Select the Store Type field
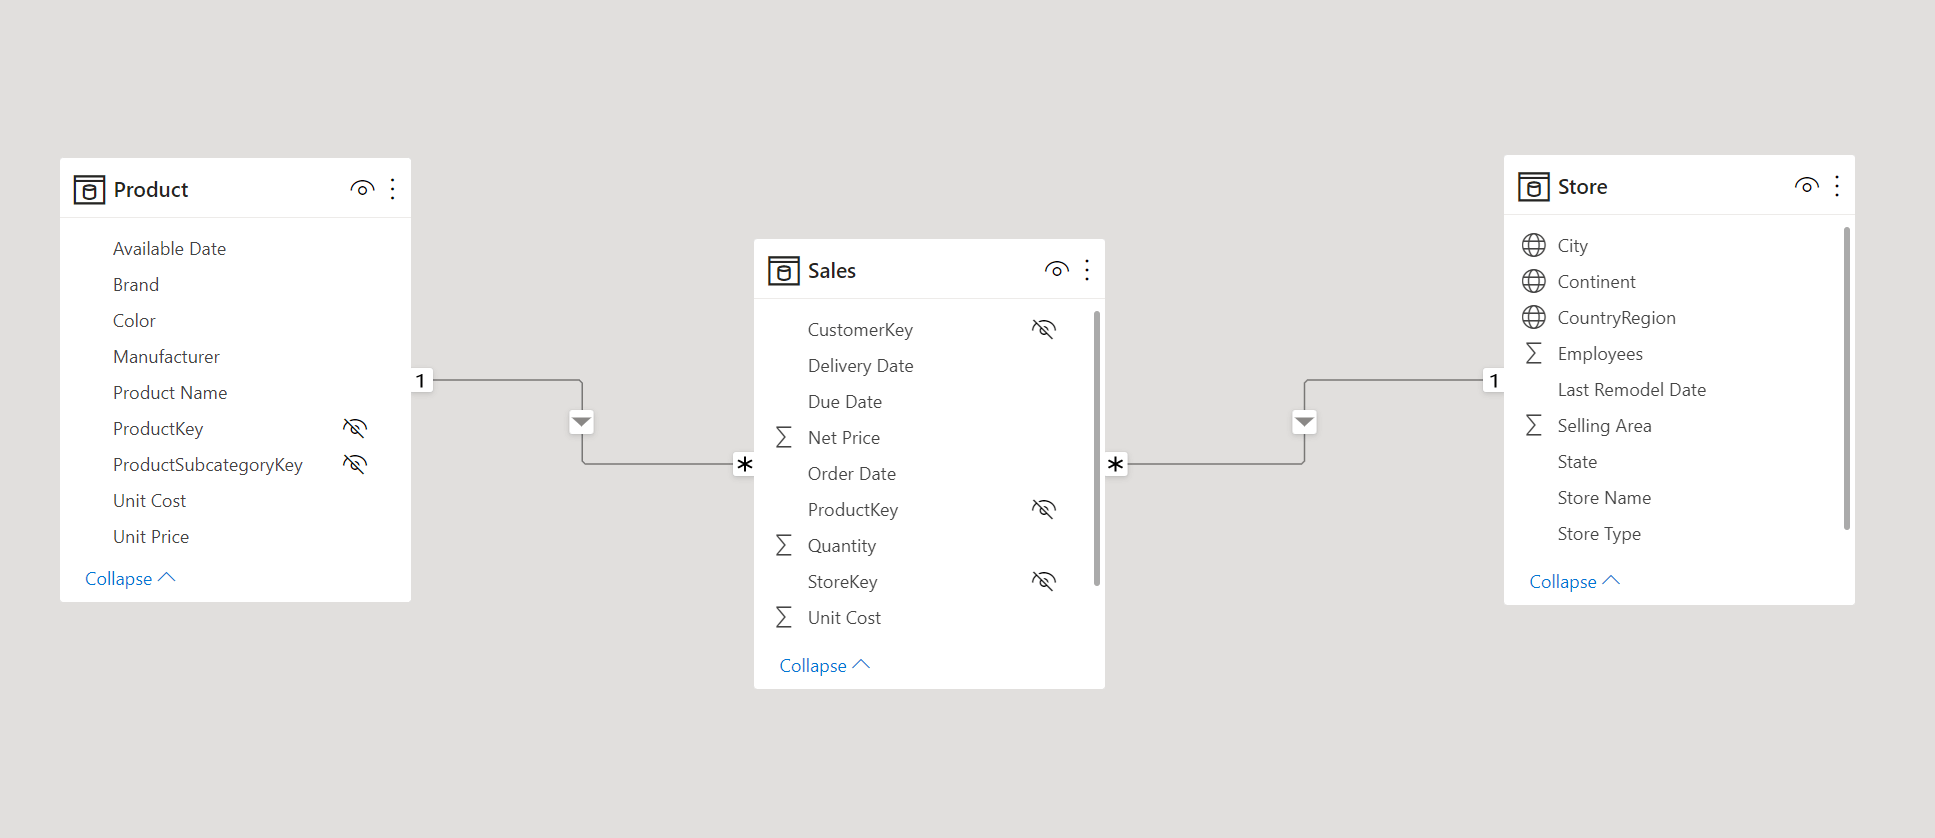This screenshot has width=1935, height=838. [1599, 534]
